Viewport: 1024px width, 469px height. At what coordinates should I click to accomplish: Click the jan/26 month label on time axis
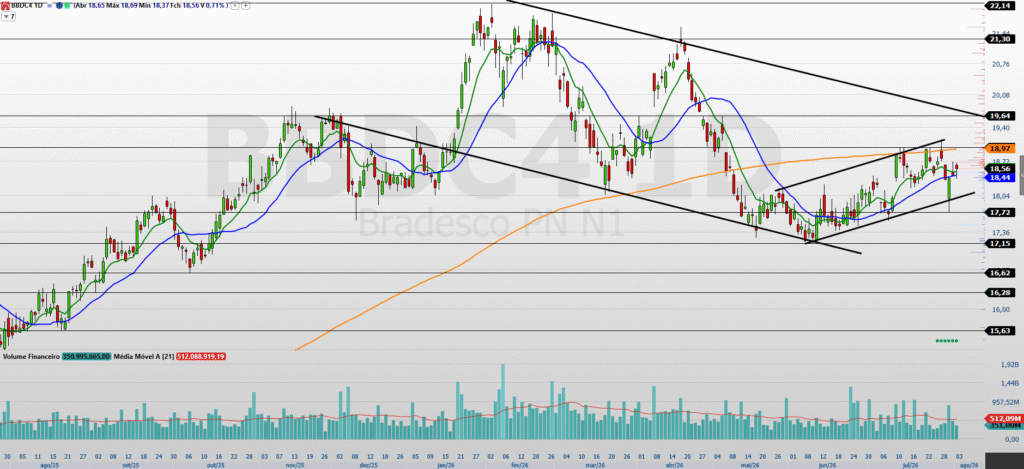pyautogui.click(x=446, y=465)
